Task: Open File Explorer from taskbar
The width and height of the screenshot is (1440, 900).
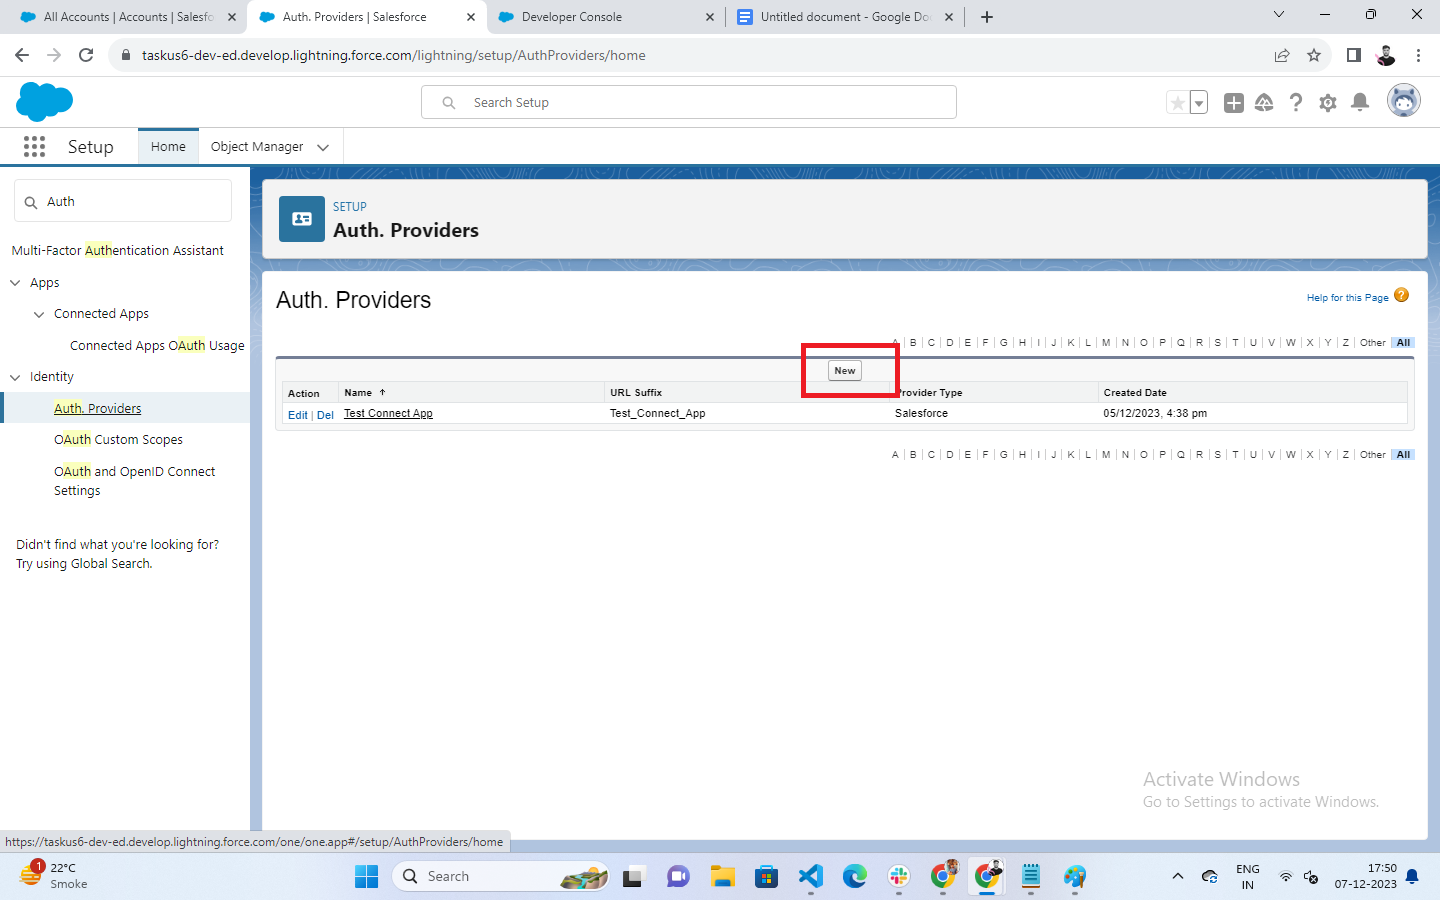Action: 723,877
